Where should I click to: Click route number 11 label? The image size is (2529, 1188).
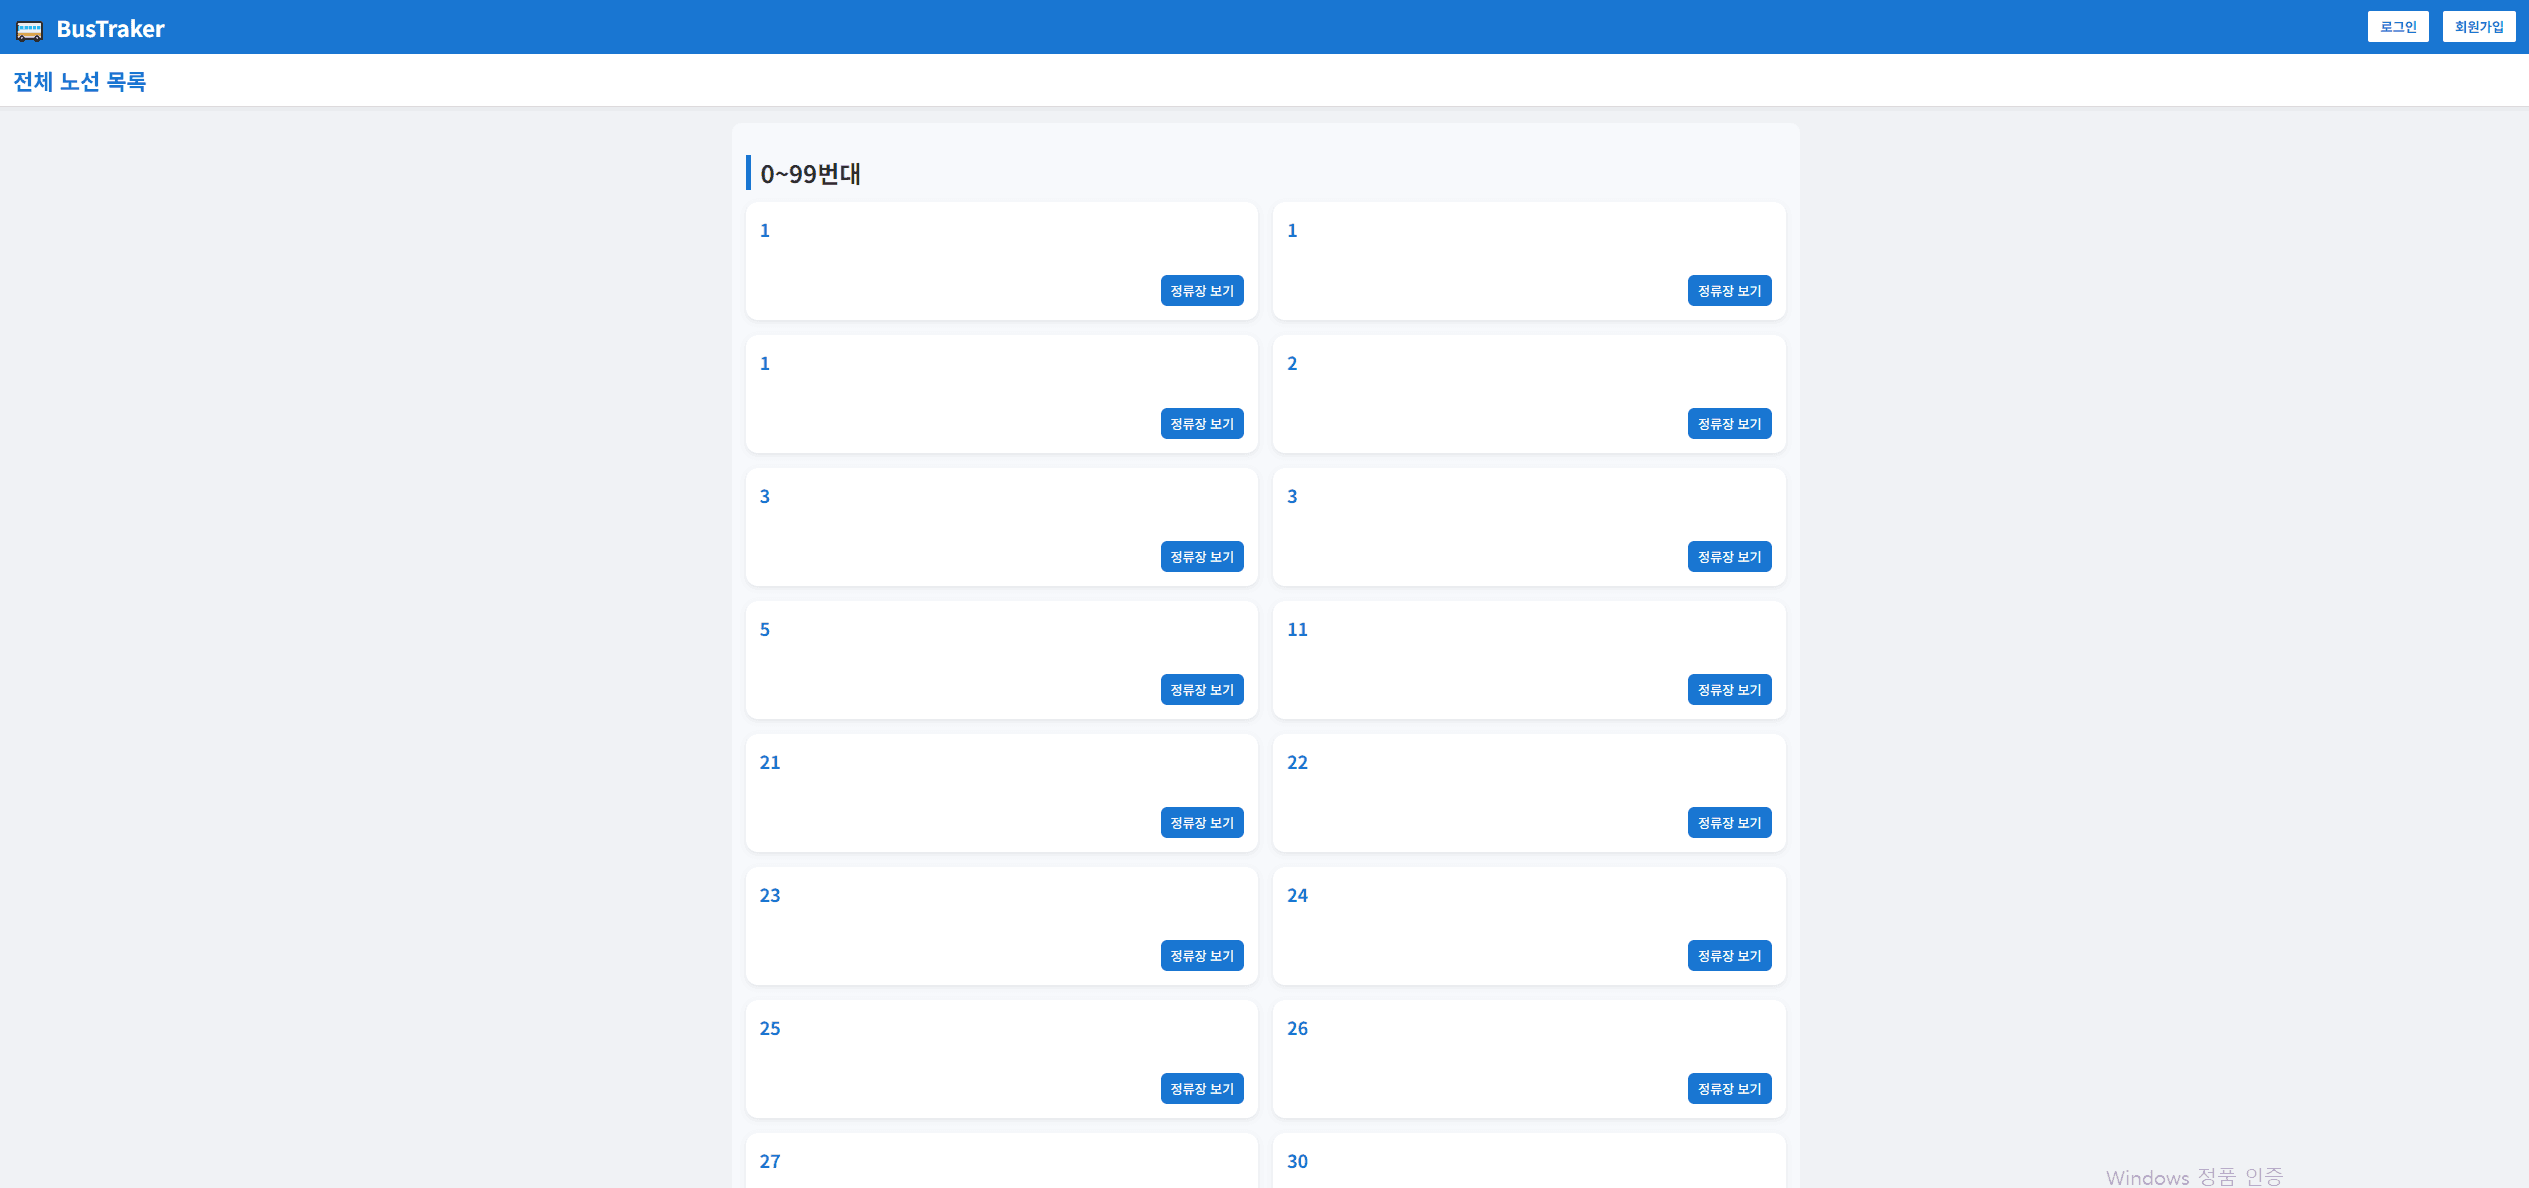tap(1297, 630)
